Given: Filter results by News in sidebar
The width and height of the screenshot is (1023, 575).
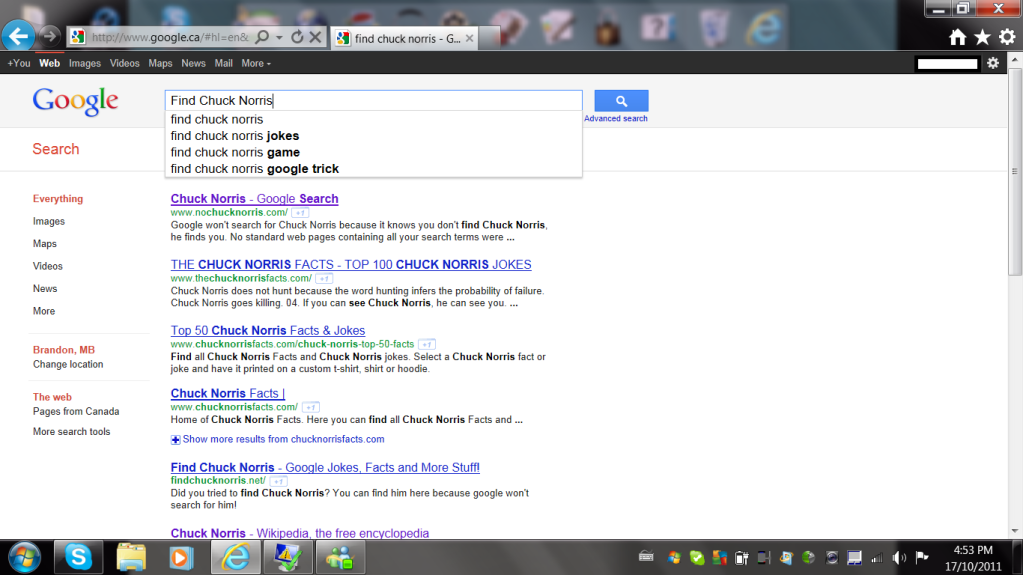Looking at the screenshot, I should point(45,288).
